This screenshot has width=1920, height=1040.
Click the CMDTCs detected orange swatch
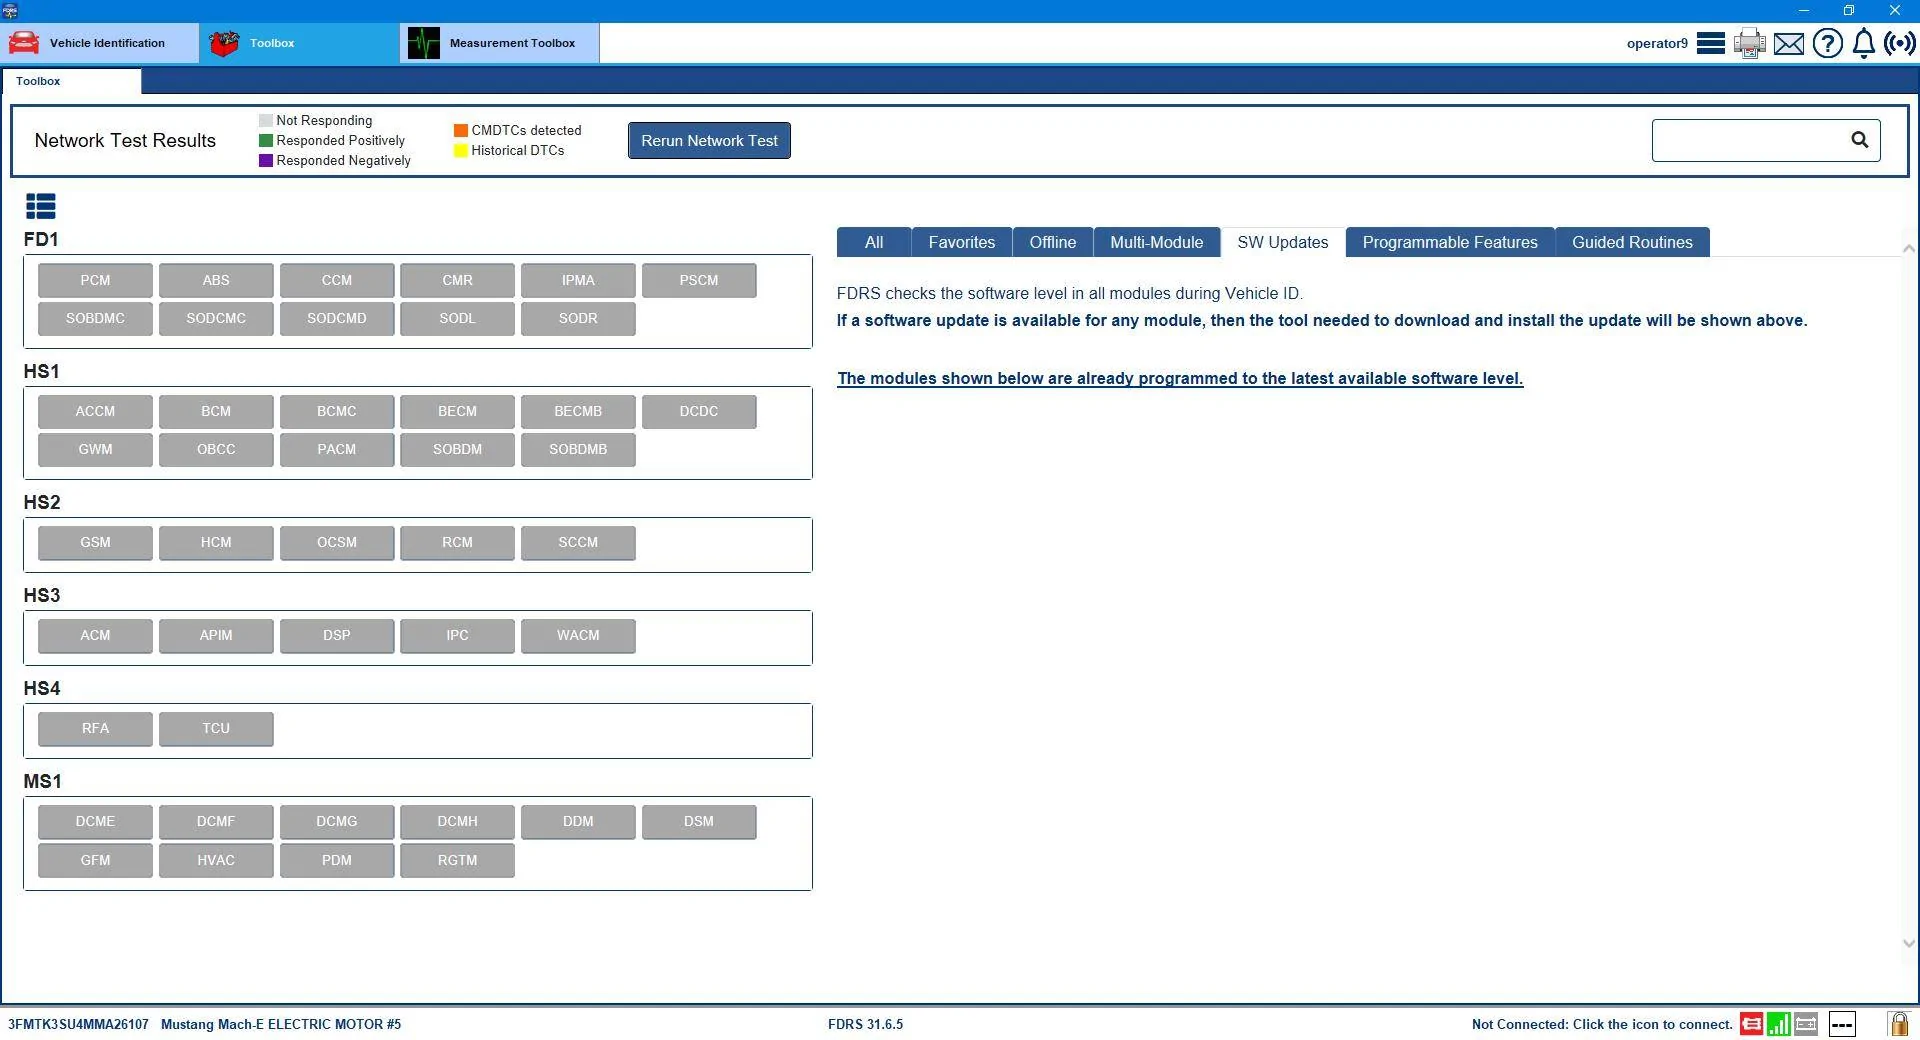(461, 130)
